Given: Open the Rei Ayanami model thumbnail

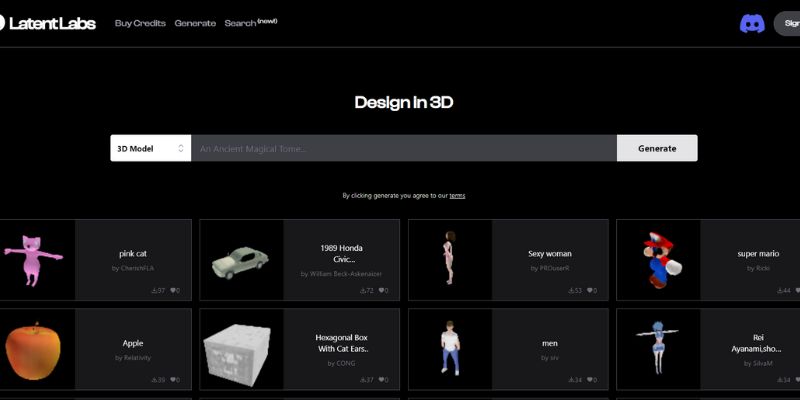Looking at the screenshot, I should [658, 349].
